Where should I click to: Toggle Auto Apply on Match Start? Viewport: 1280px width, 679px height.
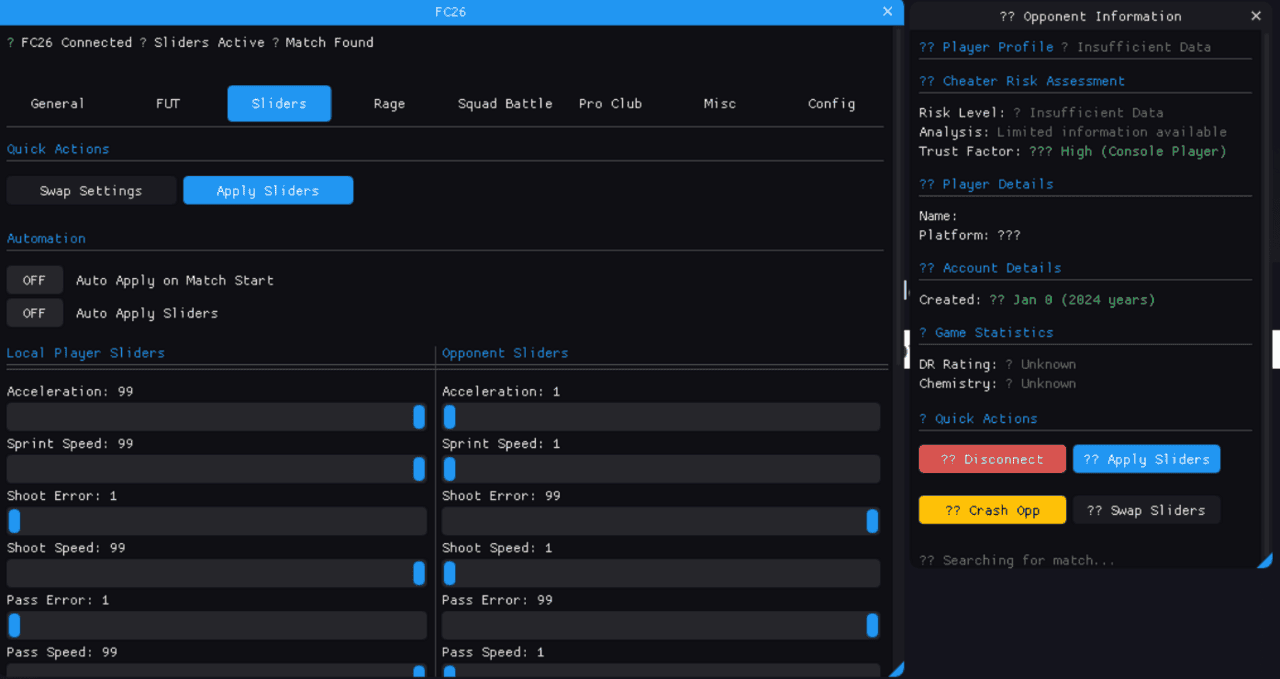point(35,281)
